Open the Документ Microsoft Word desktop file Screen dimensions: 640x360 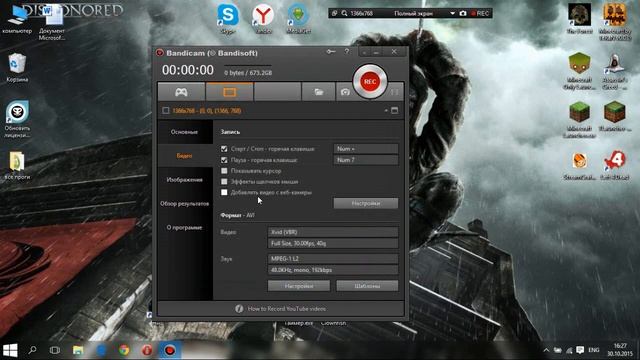52,22
